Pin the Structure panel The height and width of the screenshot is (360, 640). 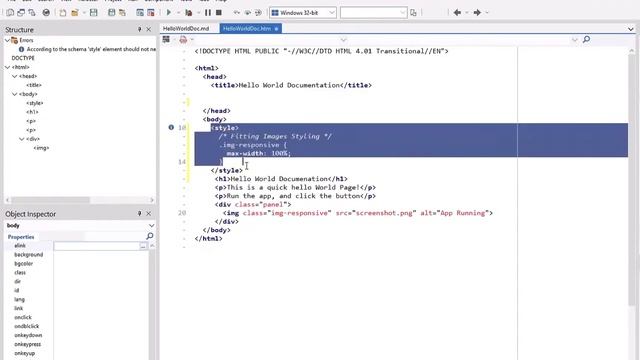click(x=140, y=29)
